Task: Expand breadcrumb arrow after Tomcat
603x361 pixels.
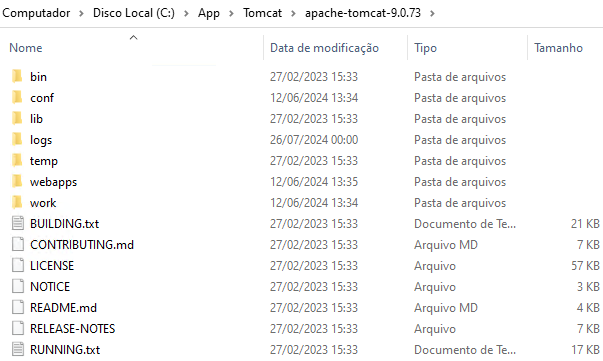Action: coord(293,13)
